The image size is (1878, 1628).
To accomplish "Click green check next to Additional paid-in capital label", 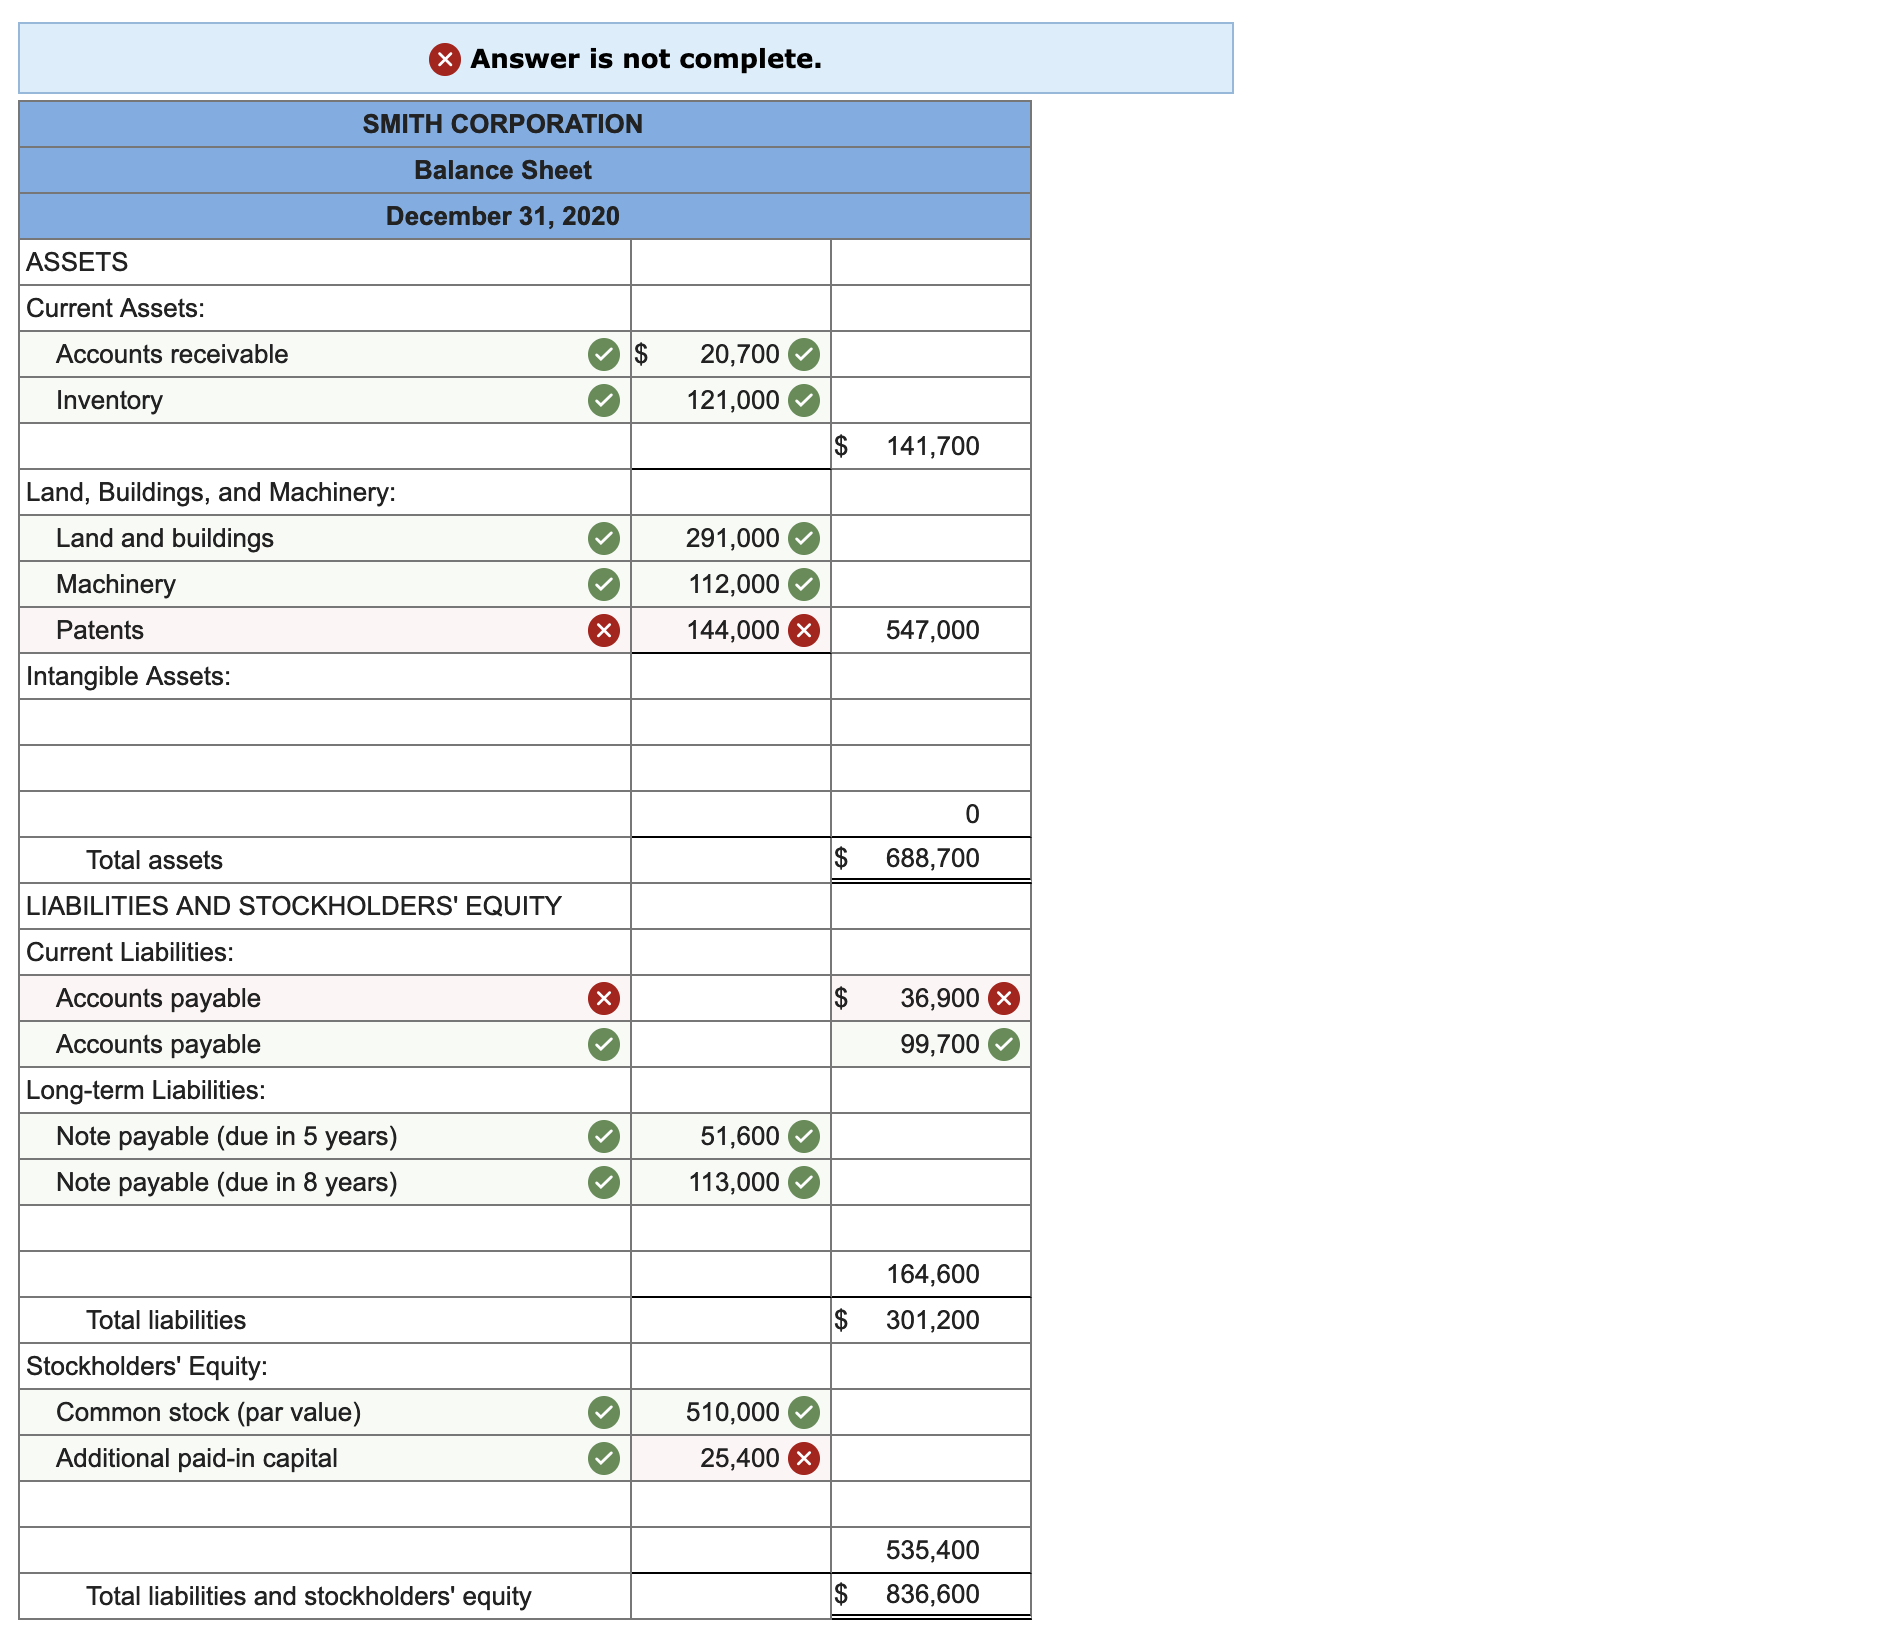I will click(604, 1458).
